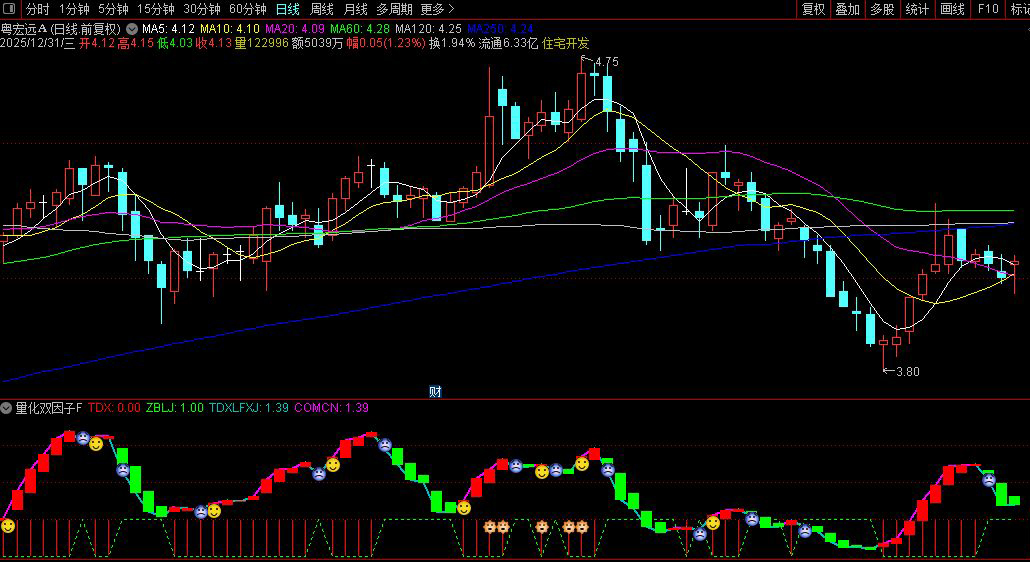This screenshot has width=1030, height=562.
Task: Click the 标记 button cut off at the right edge
Action: [x=1019, y=9]
